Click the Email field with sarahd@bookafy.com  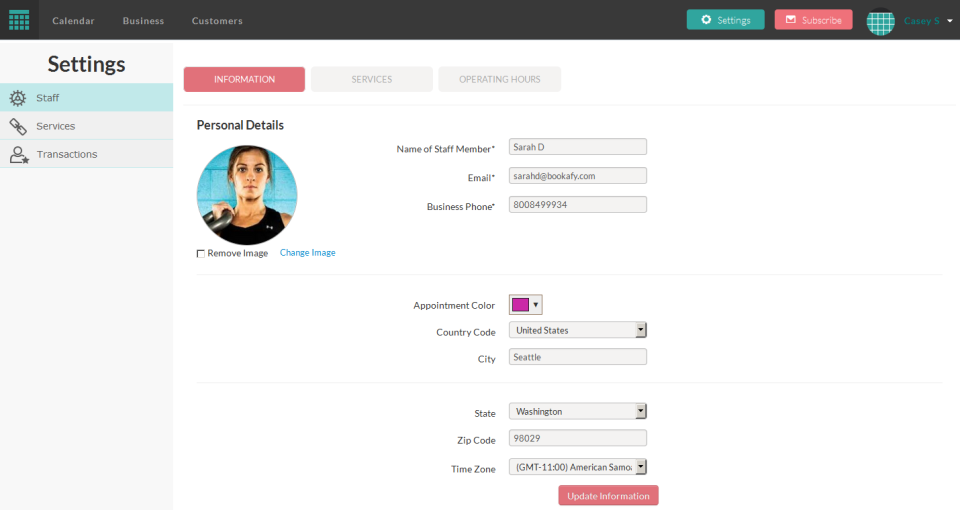pos(577,176)
